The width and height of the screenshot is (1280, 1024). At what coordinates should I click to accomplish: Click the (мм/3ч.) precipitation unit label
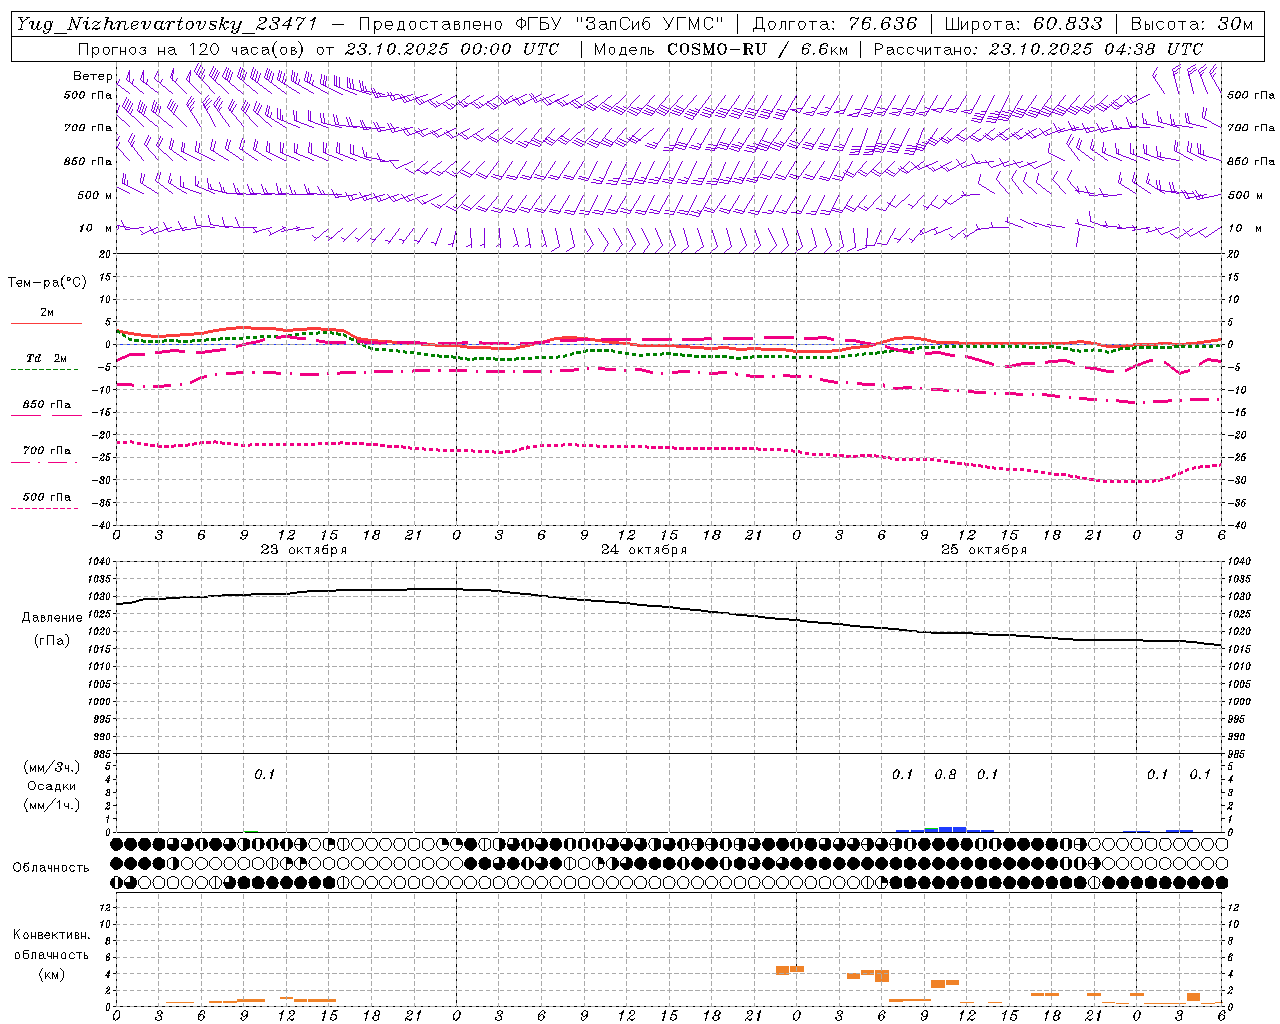click(x=52, y=768)
